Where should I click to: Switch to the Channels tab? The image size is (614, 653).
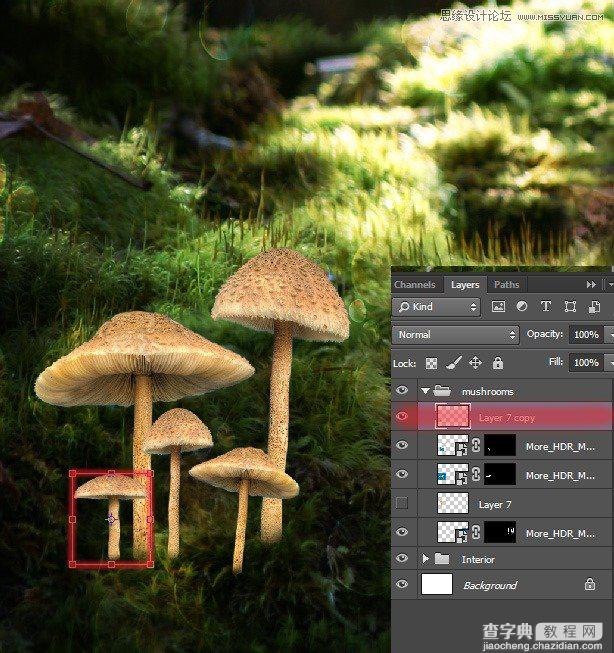(x=415, y=285)
